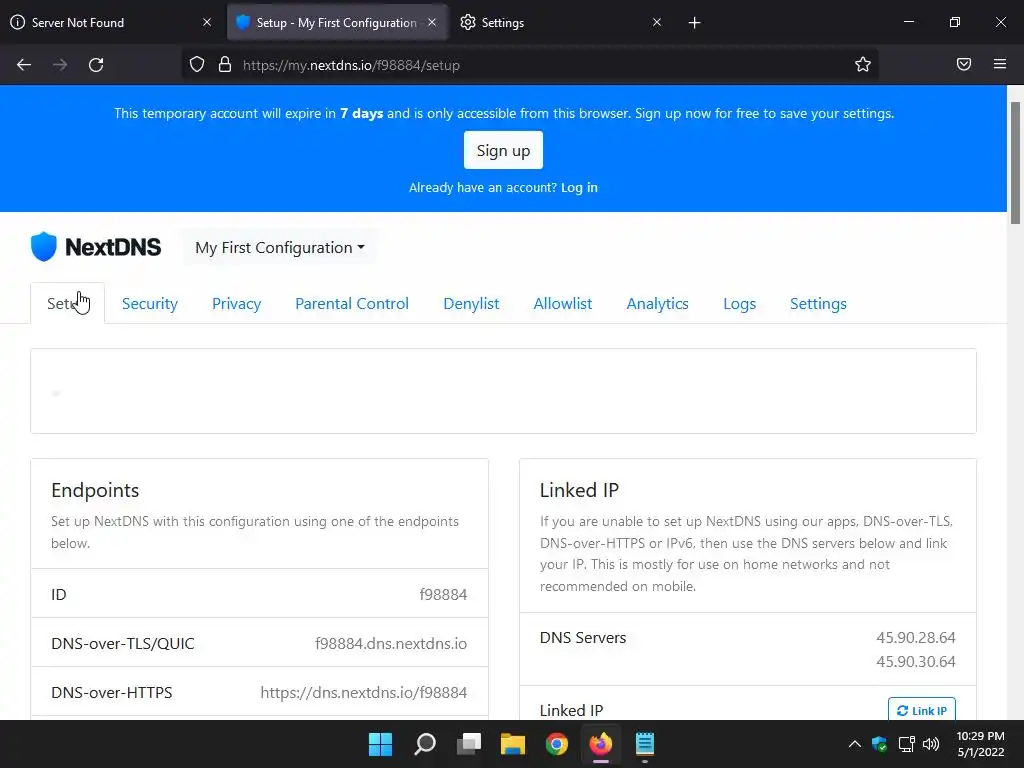The height and width of the screenshot is (768, 1024).
Task: Open the Denylist tab
Action: (471, 304)
